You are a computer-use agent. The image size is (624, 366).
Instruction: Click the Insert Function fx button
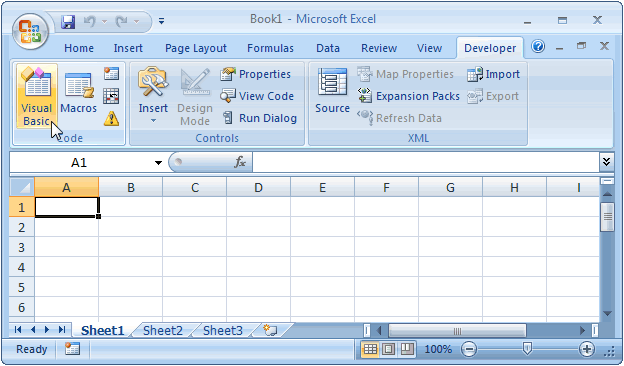pos(240,162)
